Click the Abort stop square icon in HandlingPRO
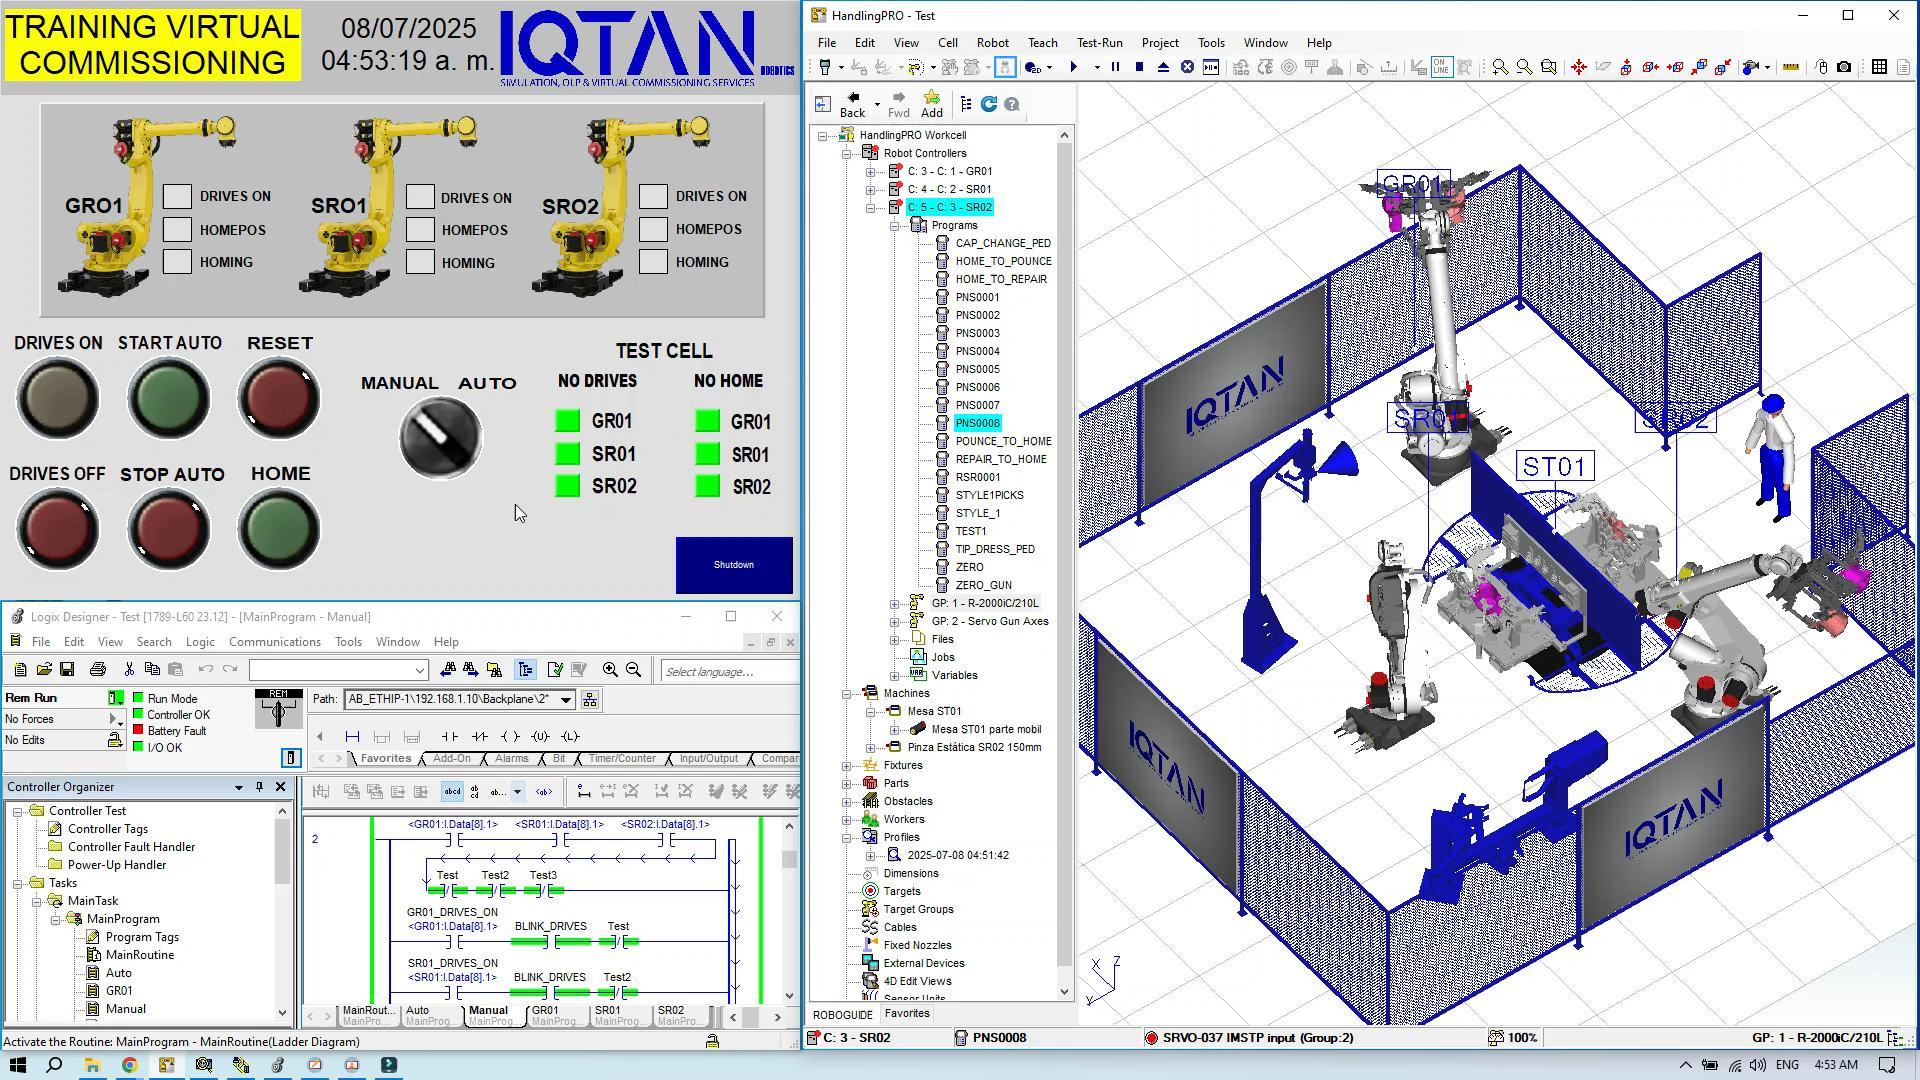Screen dimensions: 1920x1080 pyautogui.click(x=1139, y=67)
